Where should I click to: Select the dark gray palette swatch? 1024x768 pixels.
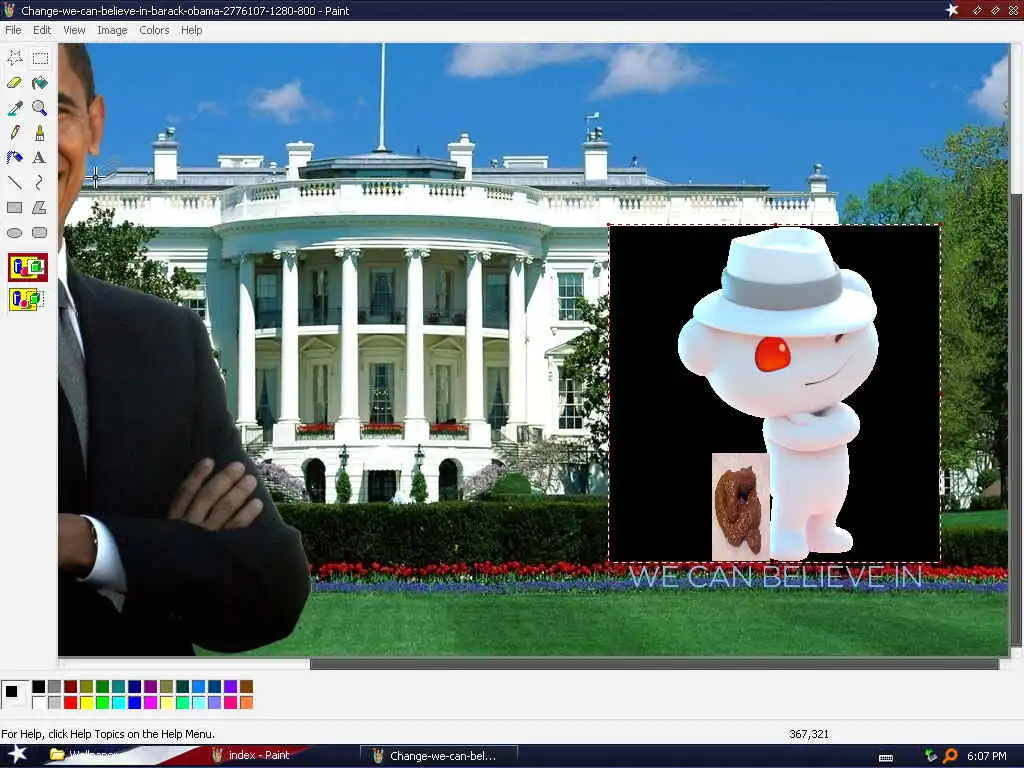tap(54, 686)
